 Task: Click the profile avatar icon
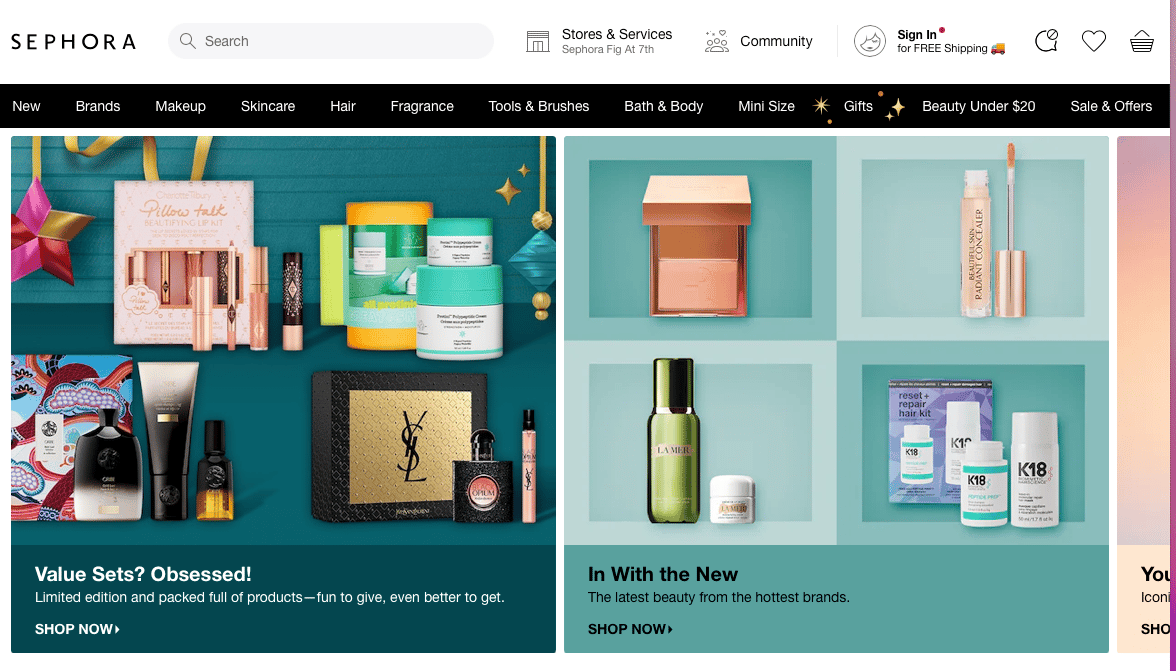pos(870,41)
